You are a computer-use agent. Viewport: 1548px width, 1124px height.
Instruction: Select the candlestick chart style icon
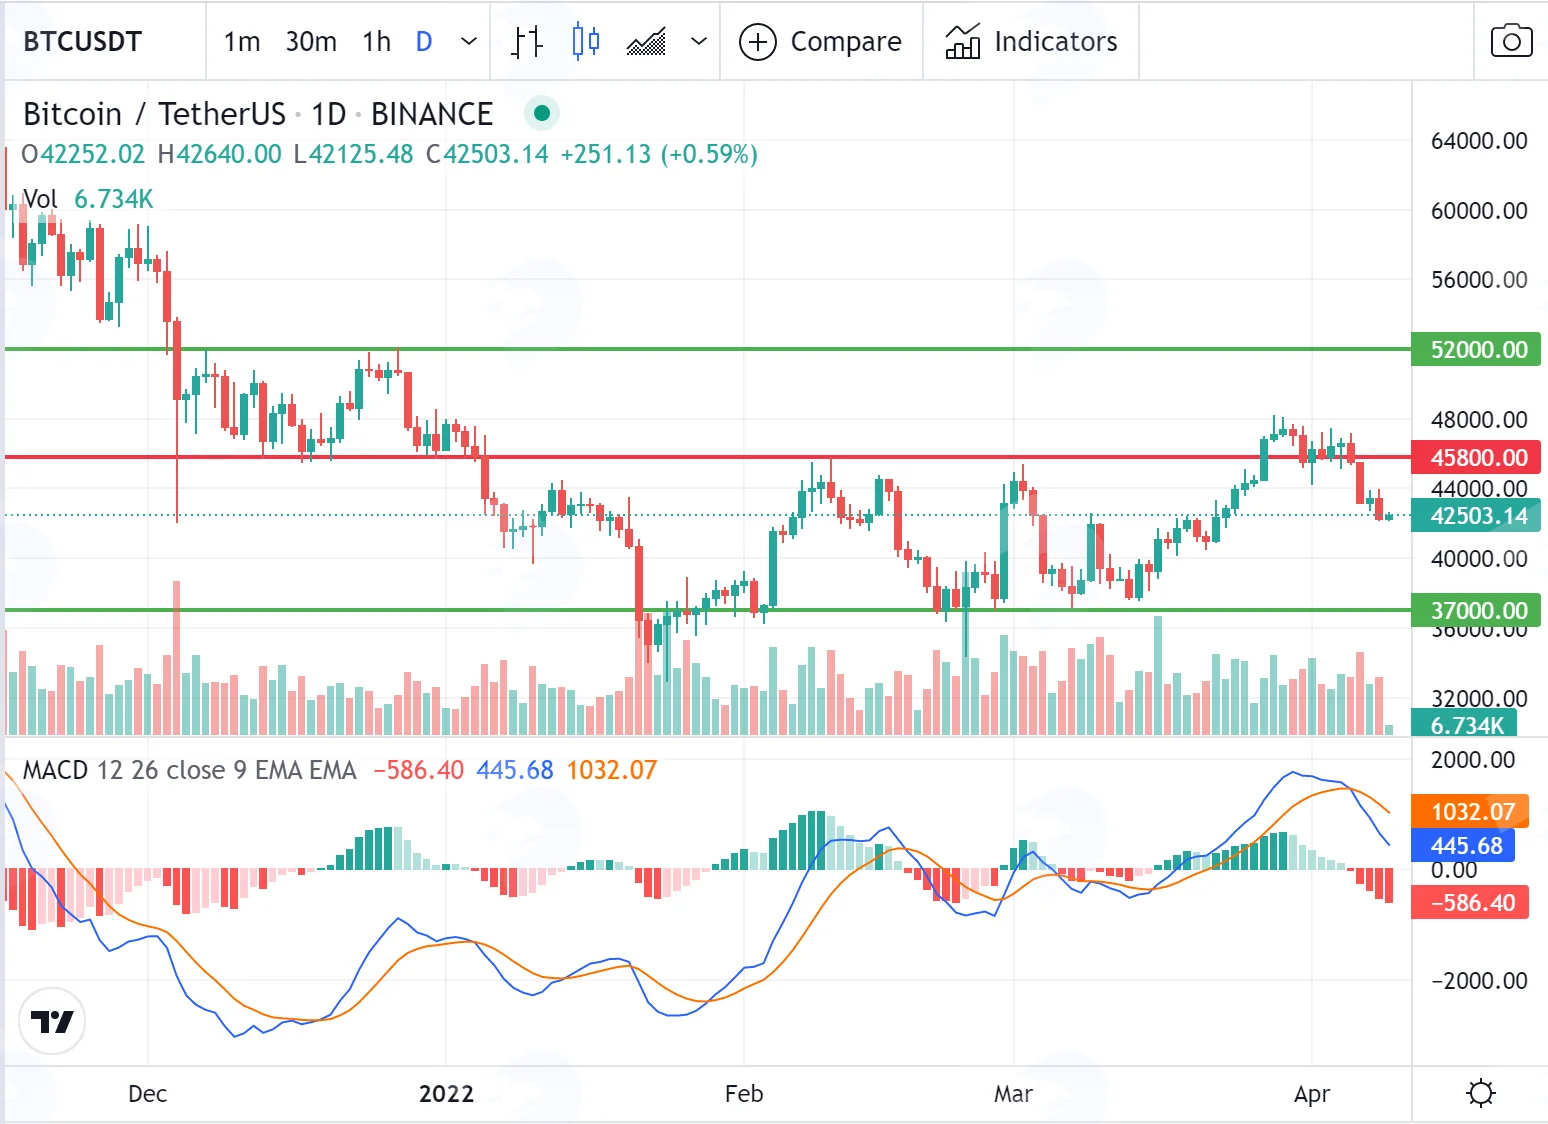pos(586,42)
